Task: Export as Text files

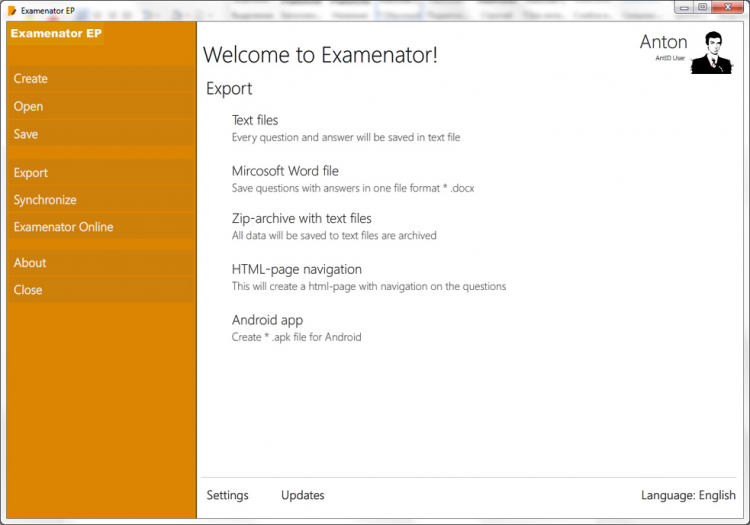Action: click(255, 120)
